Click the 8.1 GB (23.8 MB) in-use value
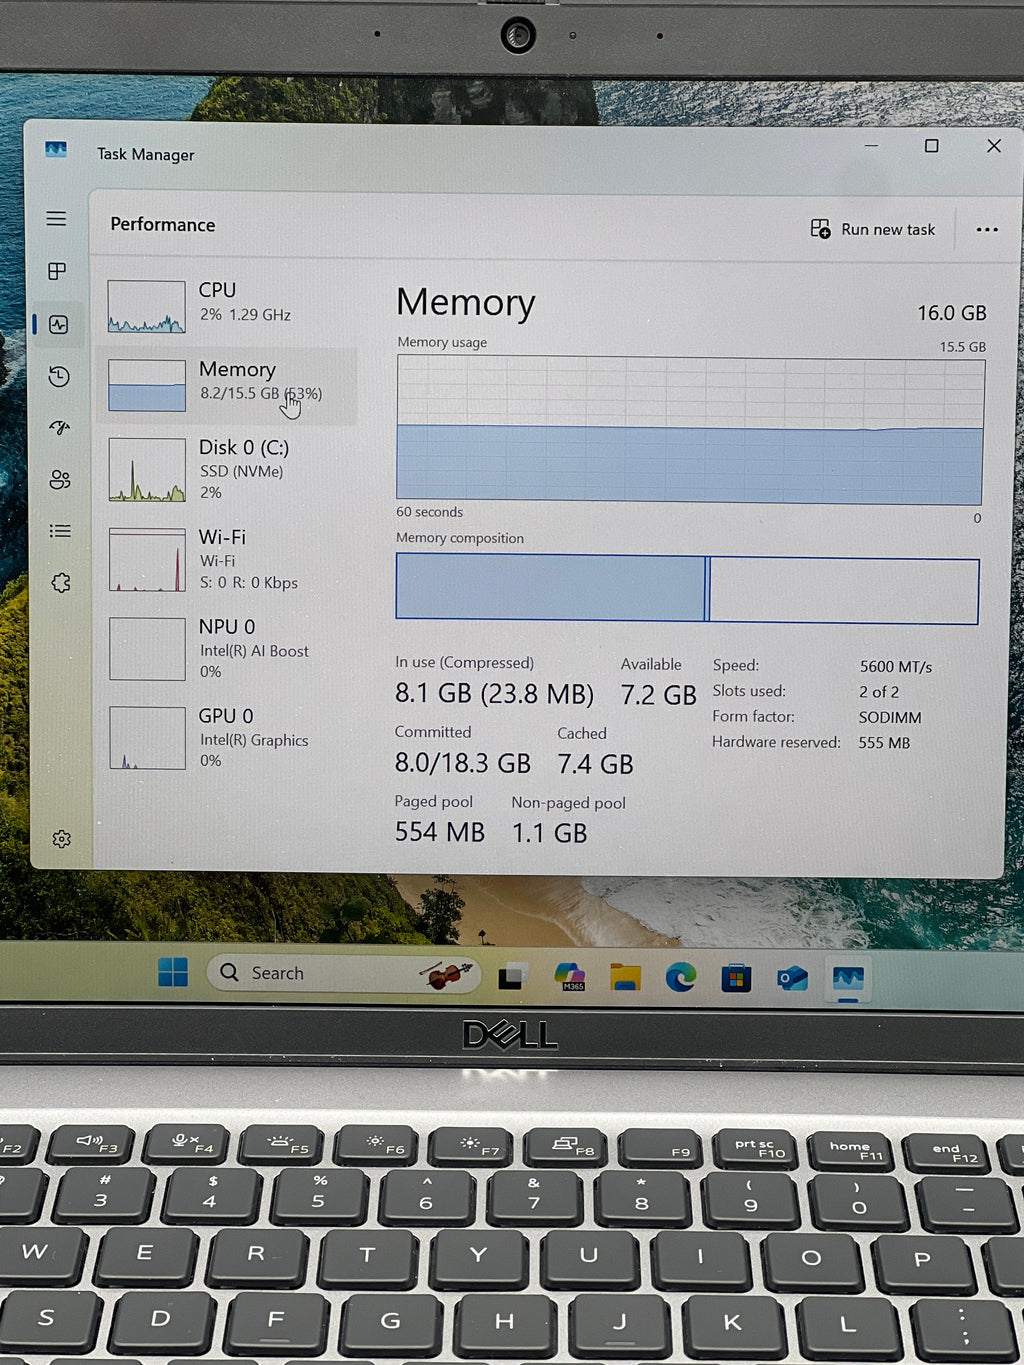The height and width of the screenshot is (1365, 1024). pos(494,694)
